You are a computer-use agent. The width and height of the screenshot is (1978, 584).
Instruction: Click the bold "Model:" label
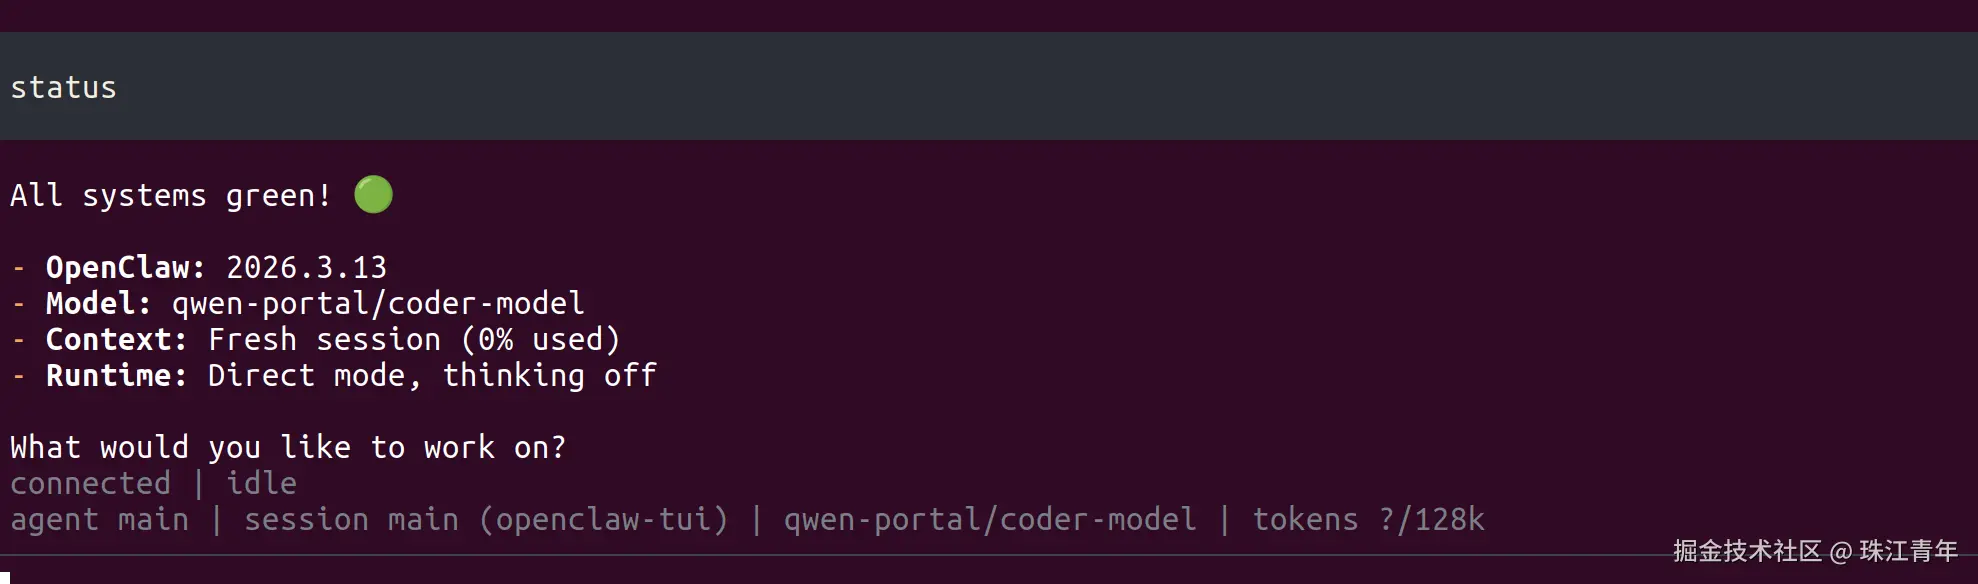click(98, 304)
